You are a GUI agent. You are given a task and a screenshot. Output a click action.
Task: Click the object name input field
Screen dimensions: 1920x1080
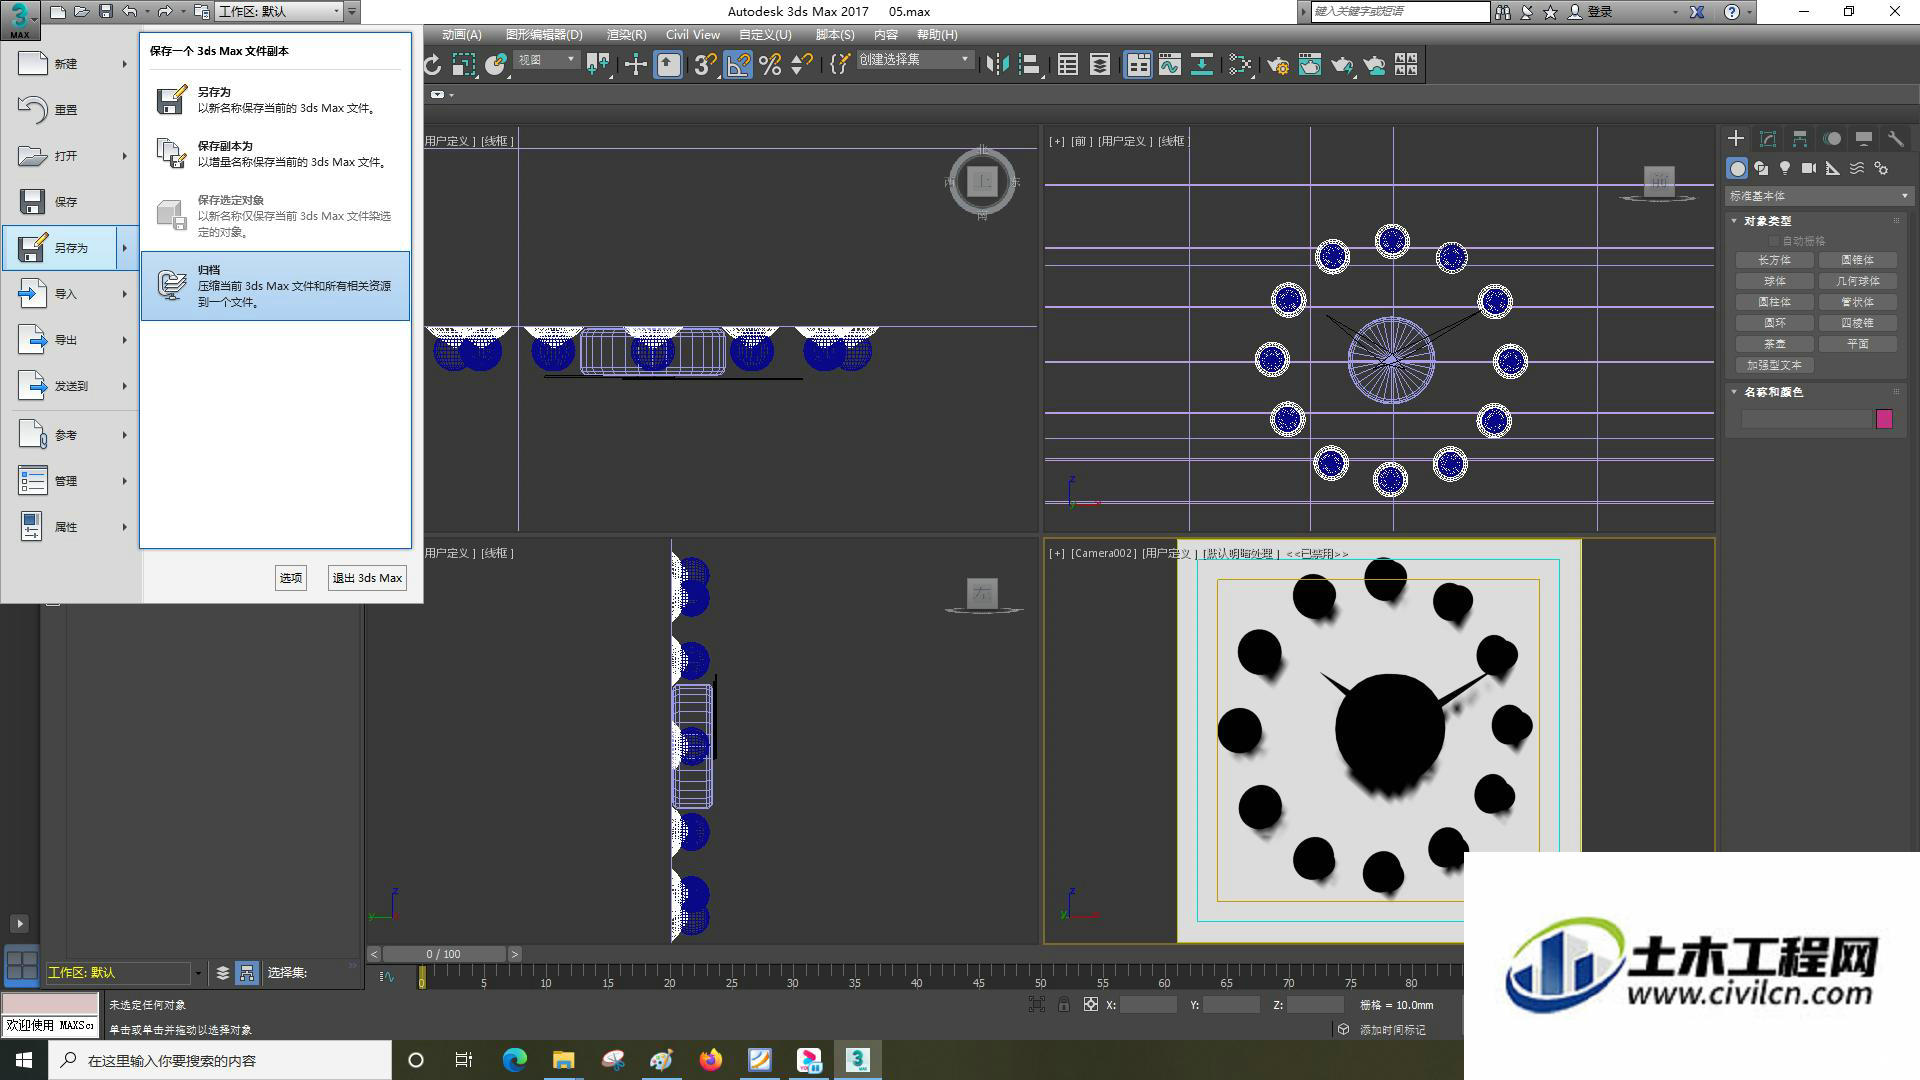coord(1805,419)
